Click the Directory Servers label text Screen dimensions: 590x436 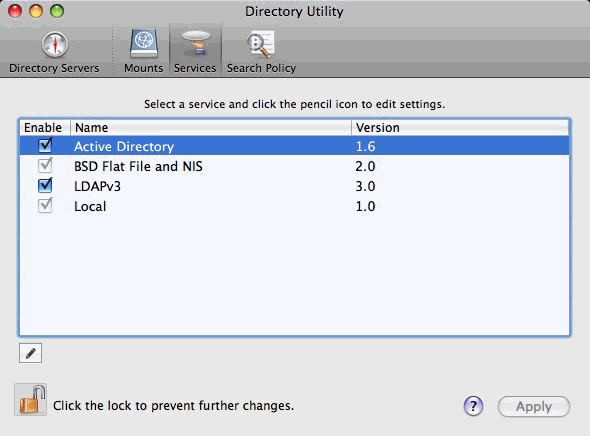coord(54,68)
